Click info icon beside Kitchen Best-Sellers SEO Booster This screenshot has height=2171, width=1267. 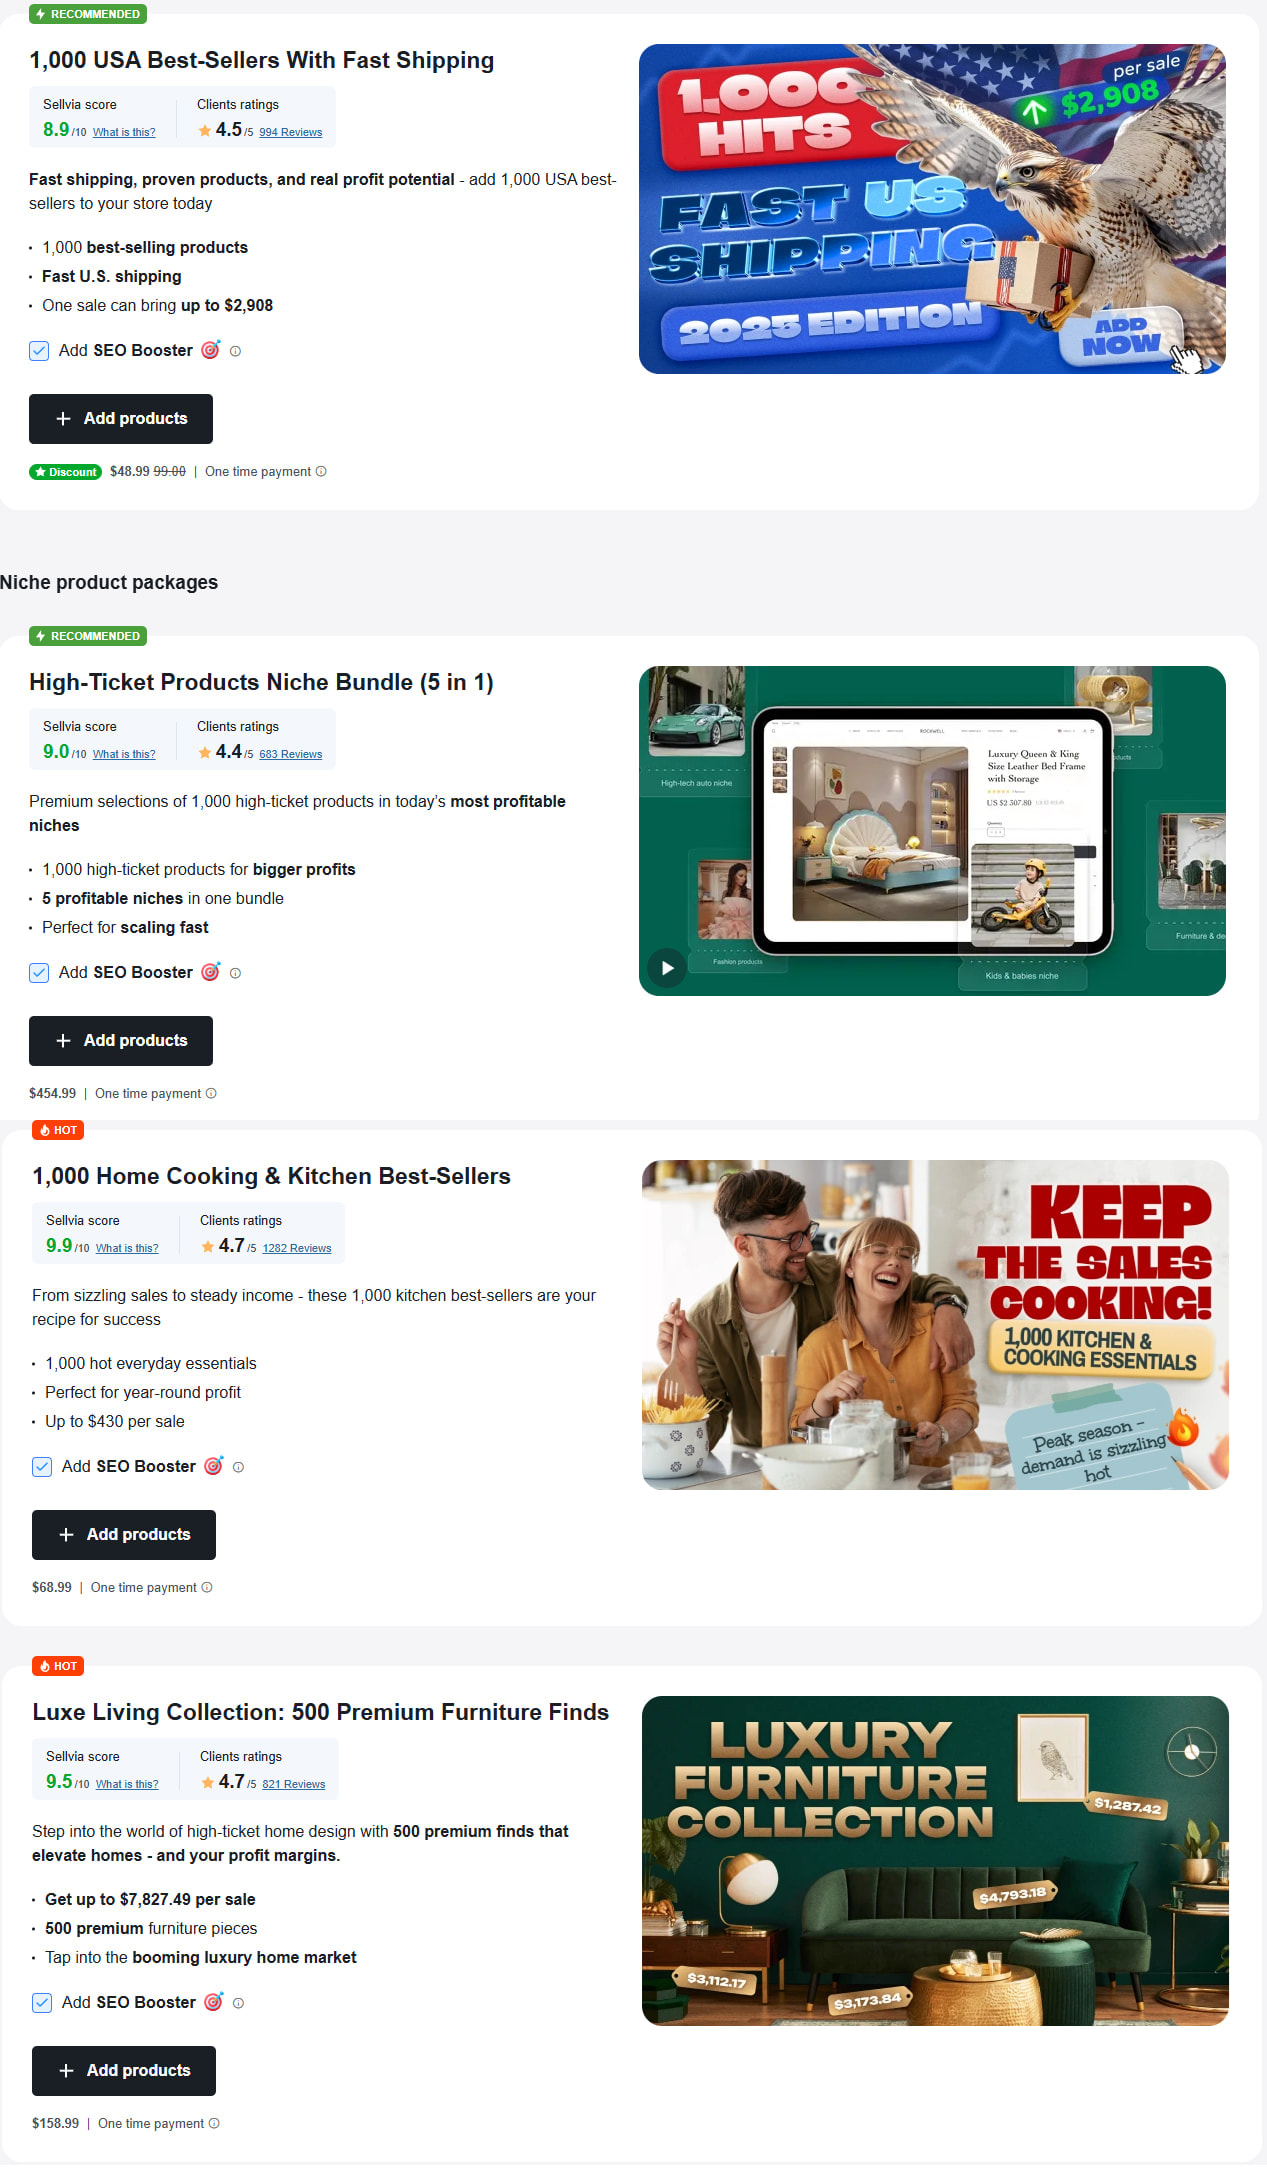tap(238, 1467)
